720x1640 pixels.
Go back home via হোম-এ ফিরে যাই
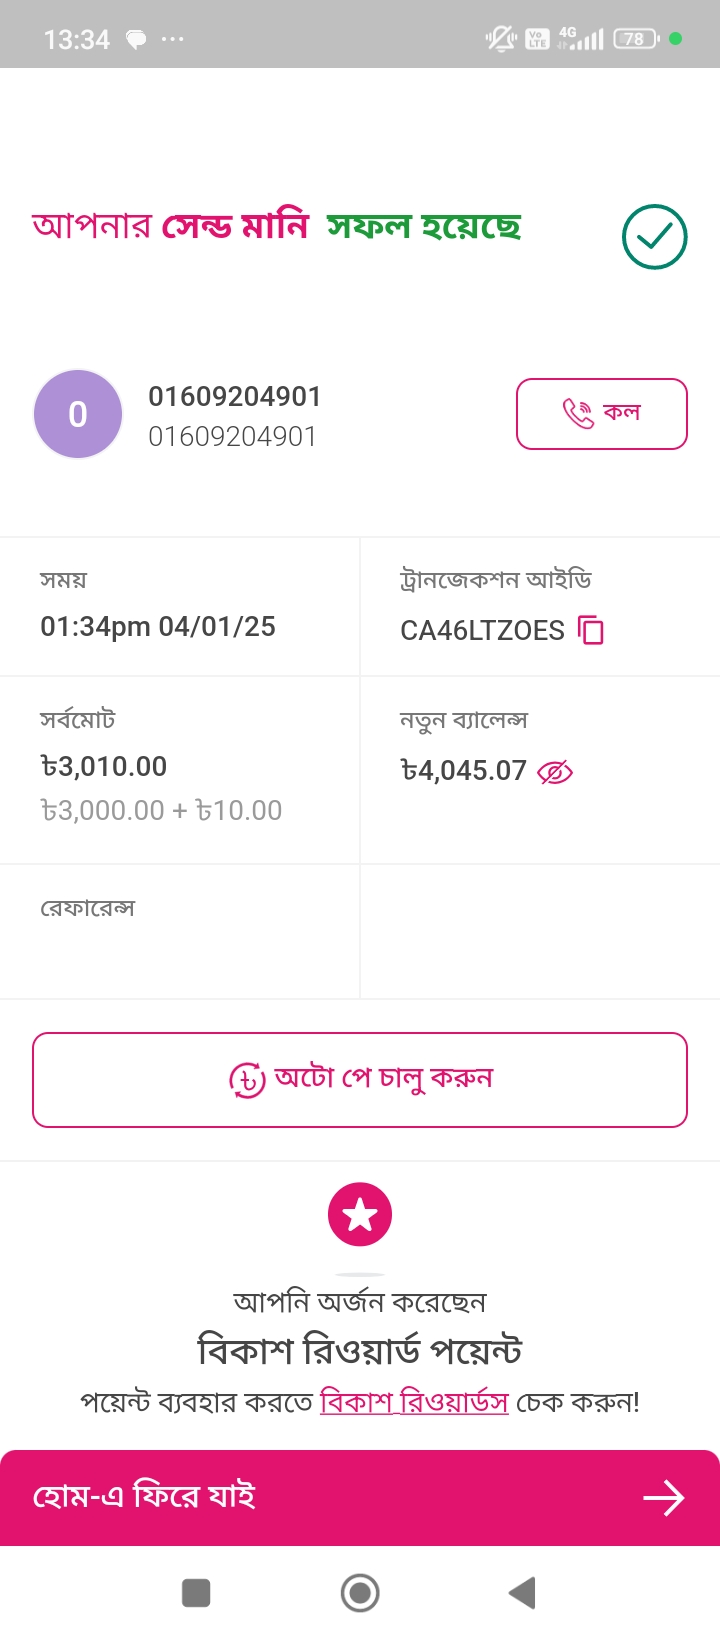click(145, 1497)
